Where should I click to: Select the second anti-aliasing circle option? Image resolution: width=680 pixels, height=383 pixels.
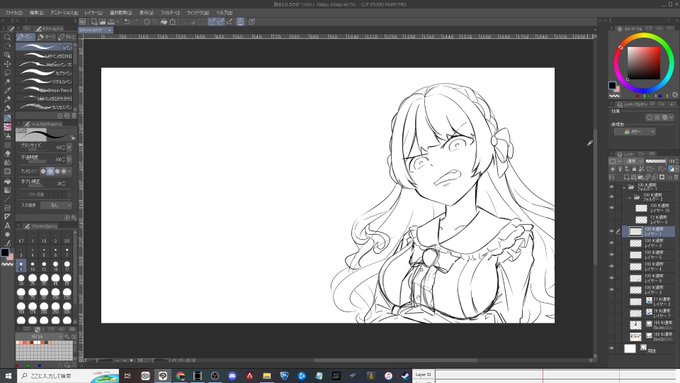coord(50,171)
